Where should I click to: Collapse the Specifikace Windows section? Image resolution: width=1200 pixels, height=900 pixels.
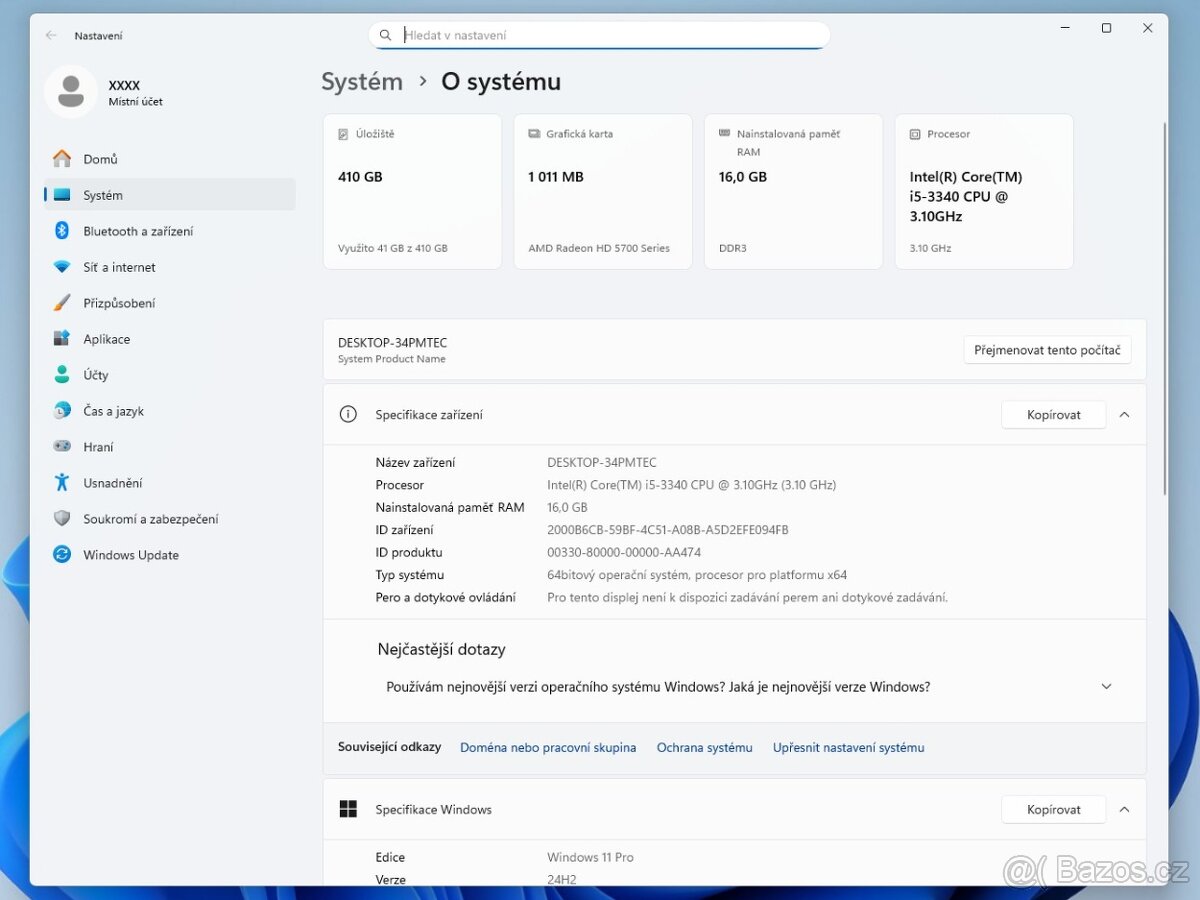tap(1124, 809)
